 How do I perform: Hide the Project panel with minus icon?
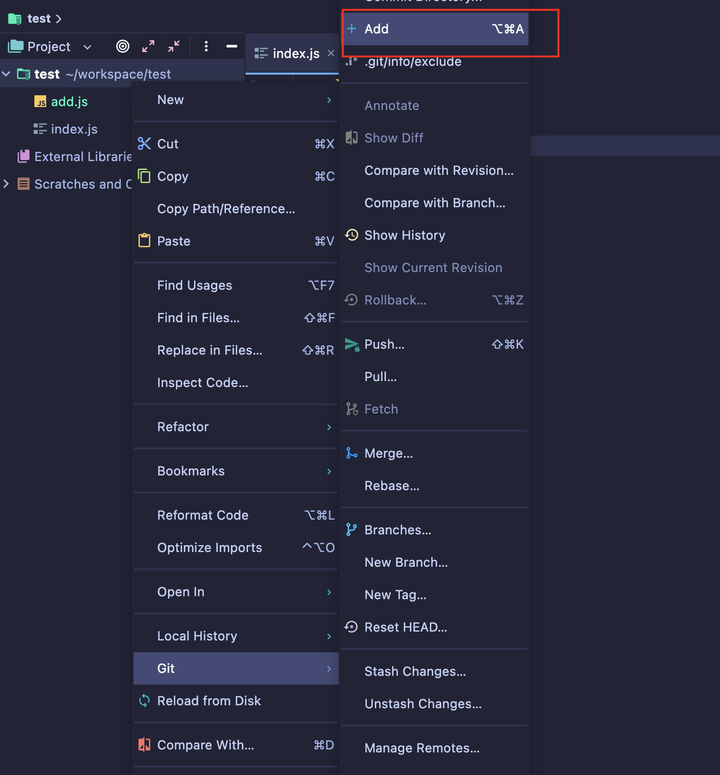(231, 46)
